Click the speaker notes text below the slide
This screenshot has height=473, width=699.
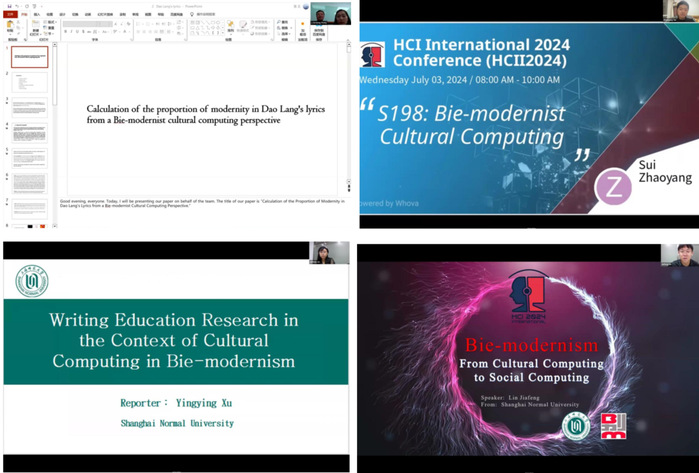[200, 203]
